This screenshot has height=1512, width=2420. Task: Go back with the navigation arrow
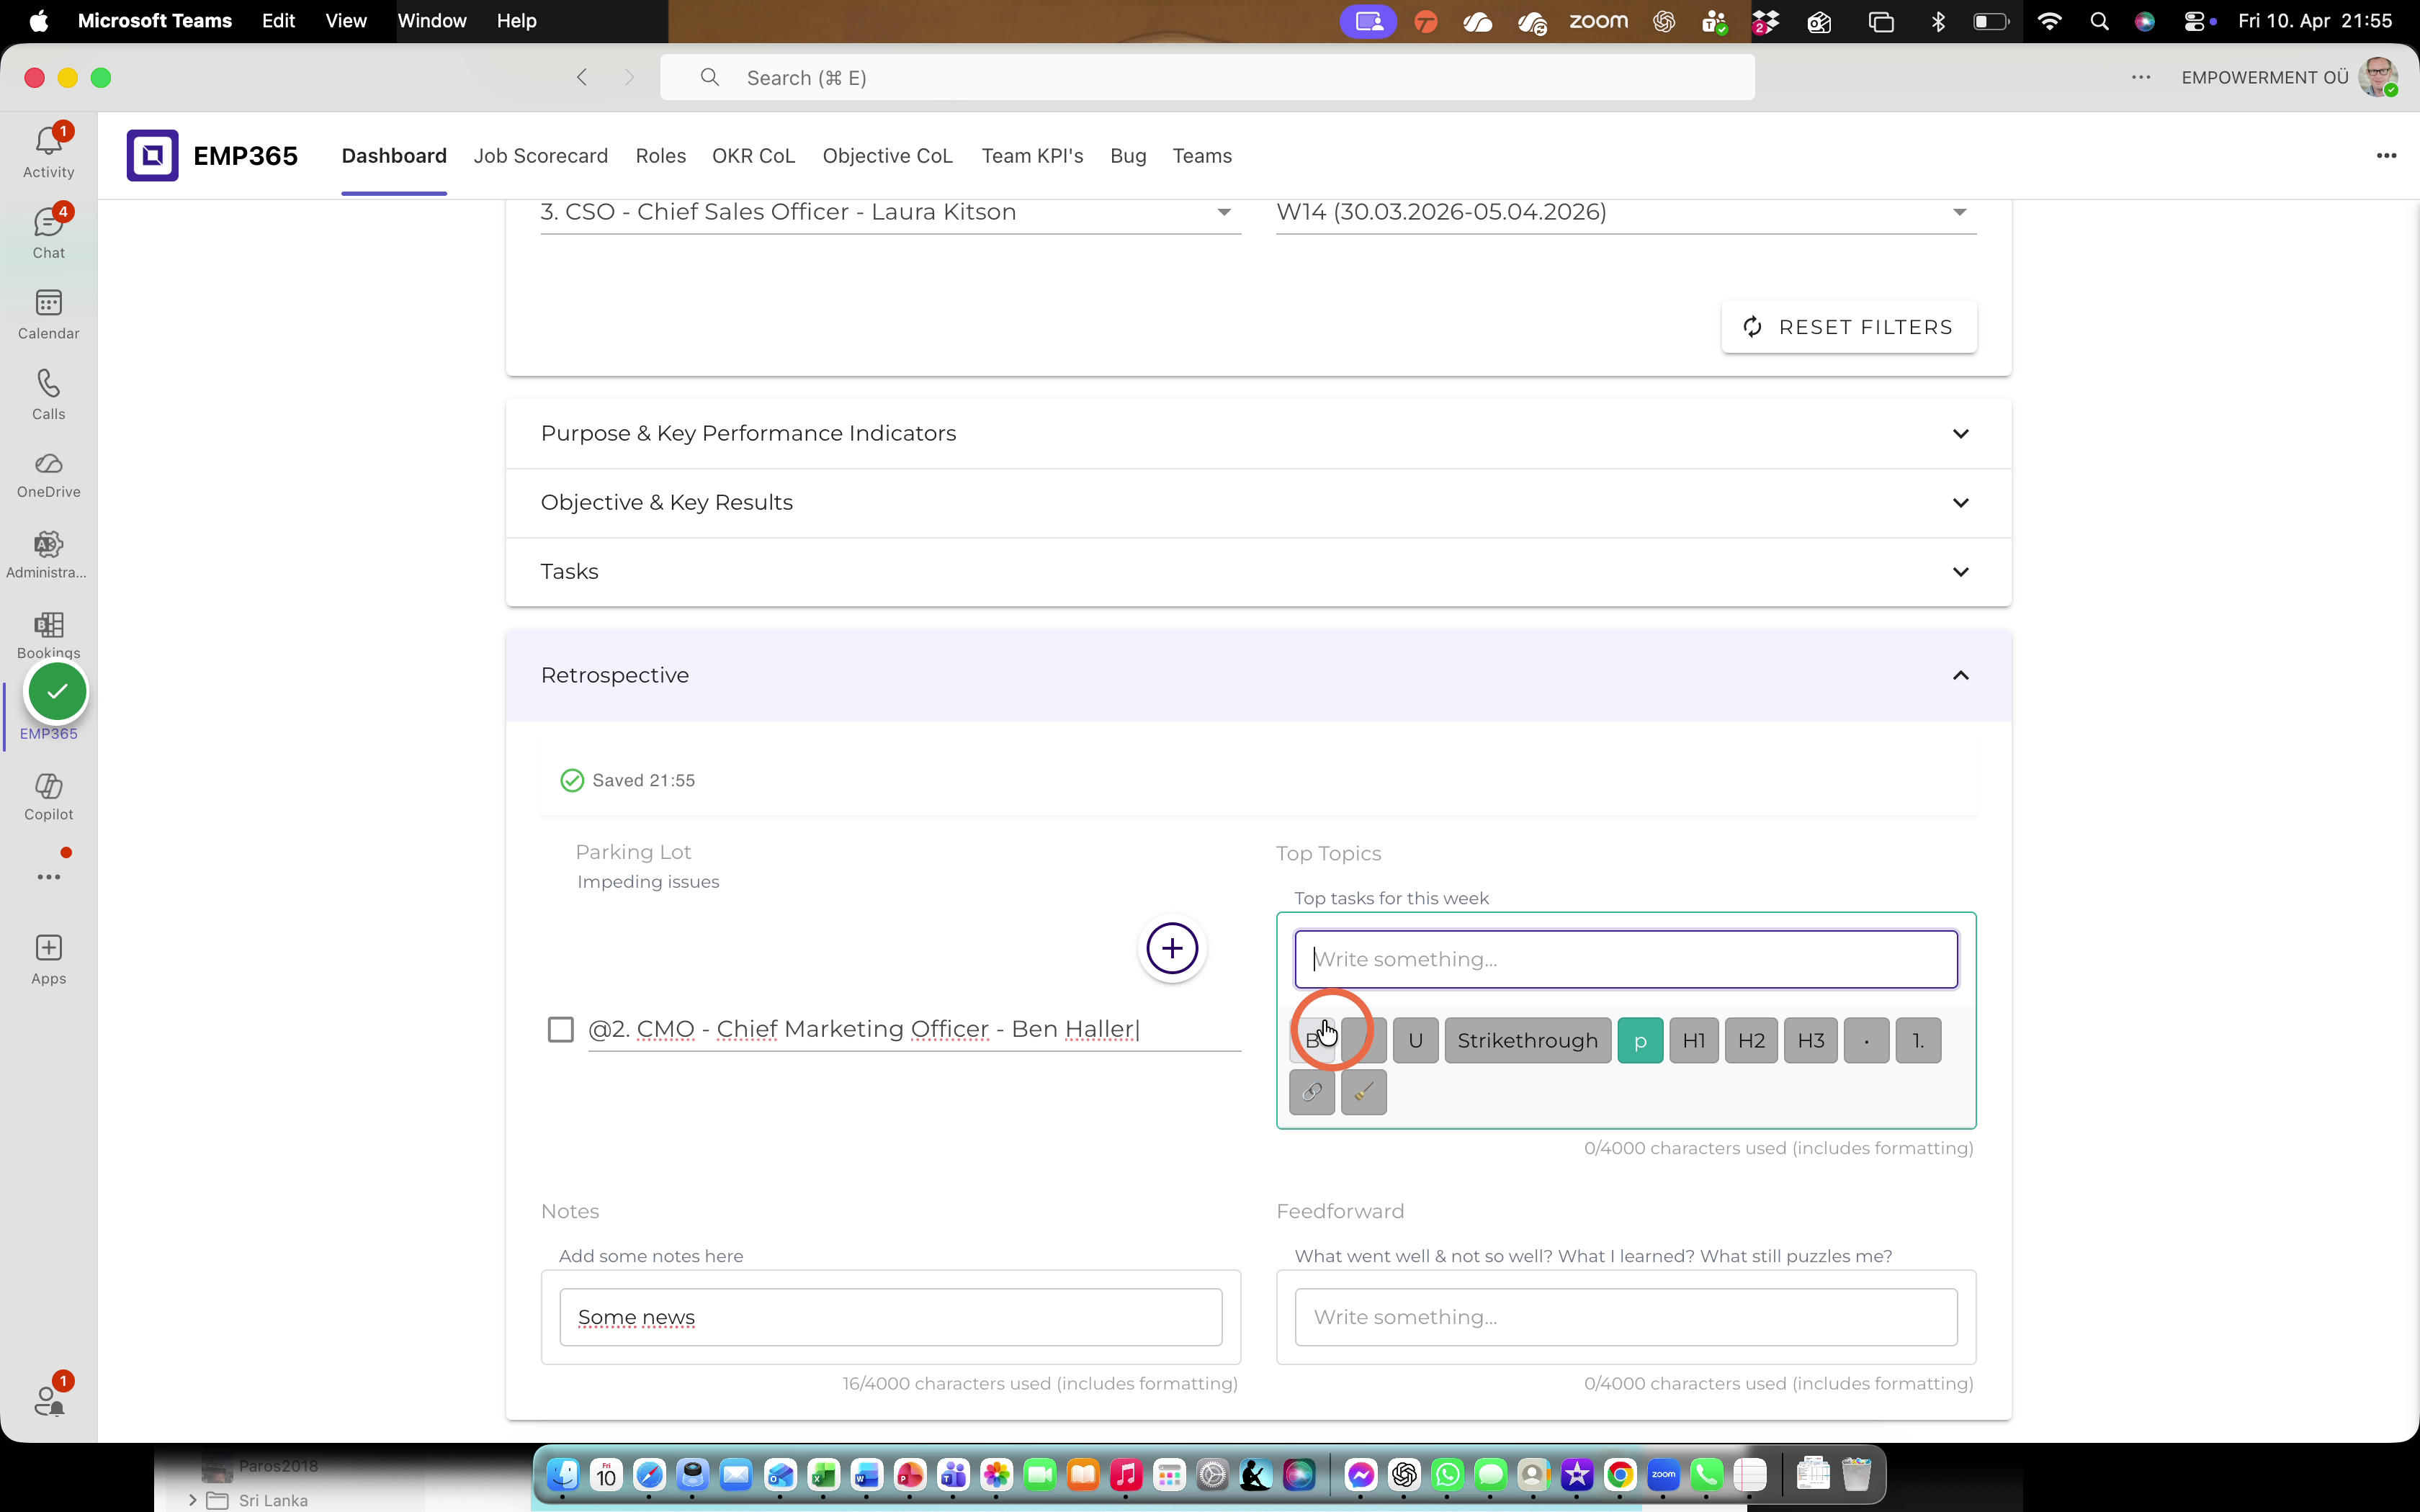coord(582,77)
